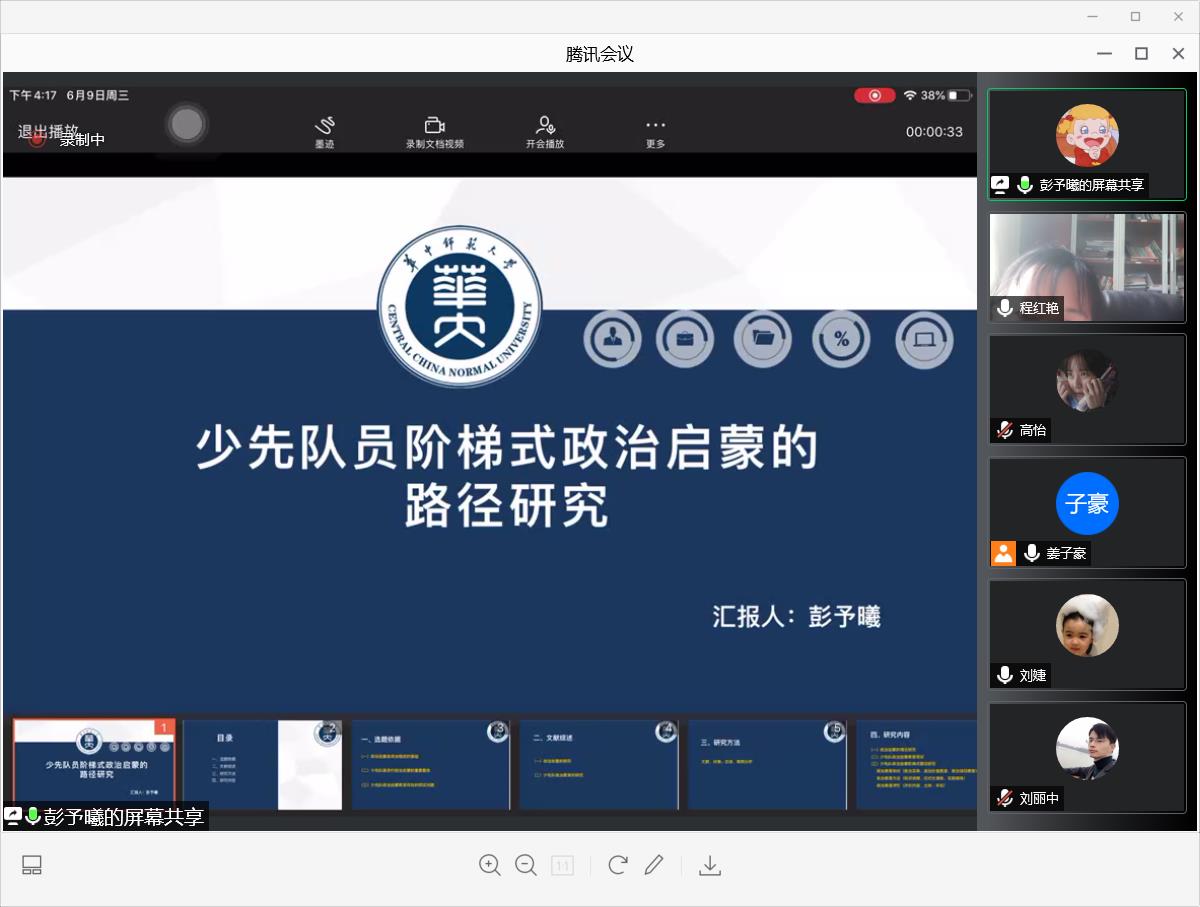The image size is (1200, 907).
Task: Zoom out using the magnifier minus icon
Action: [526, 865]
